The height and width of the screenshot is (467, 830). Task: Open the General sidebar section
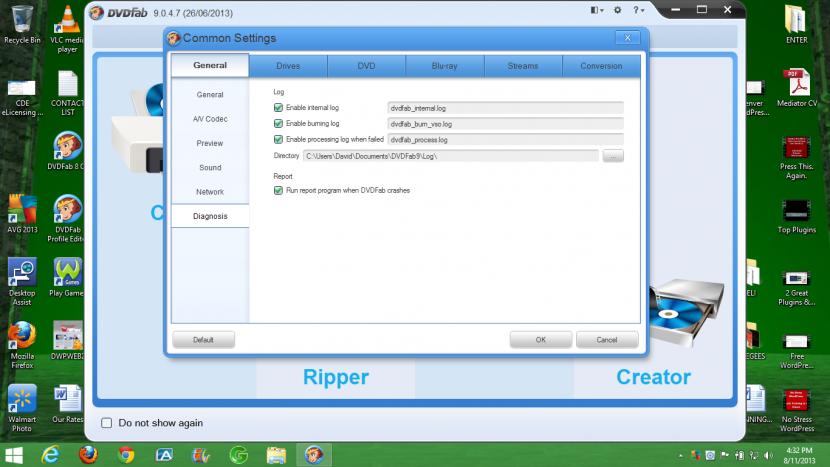click(x=210, y=95)
